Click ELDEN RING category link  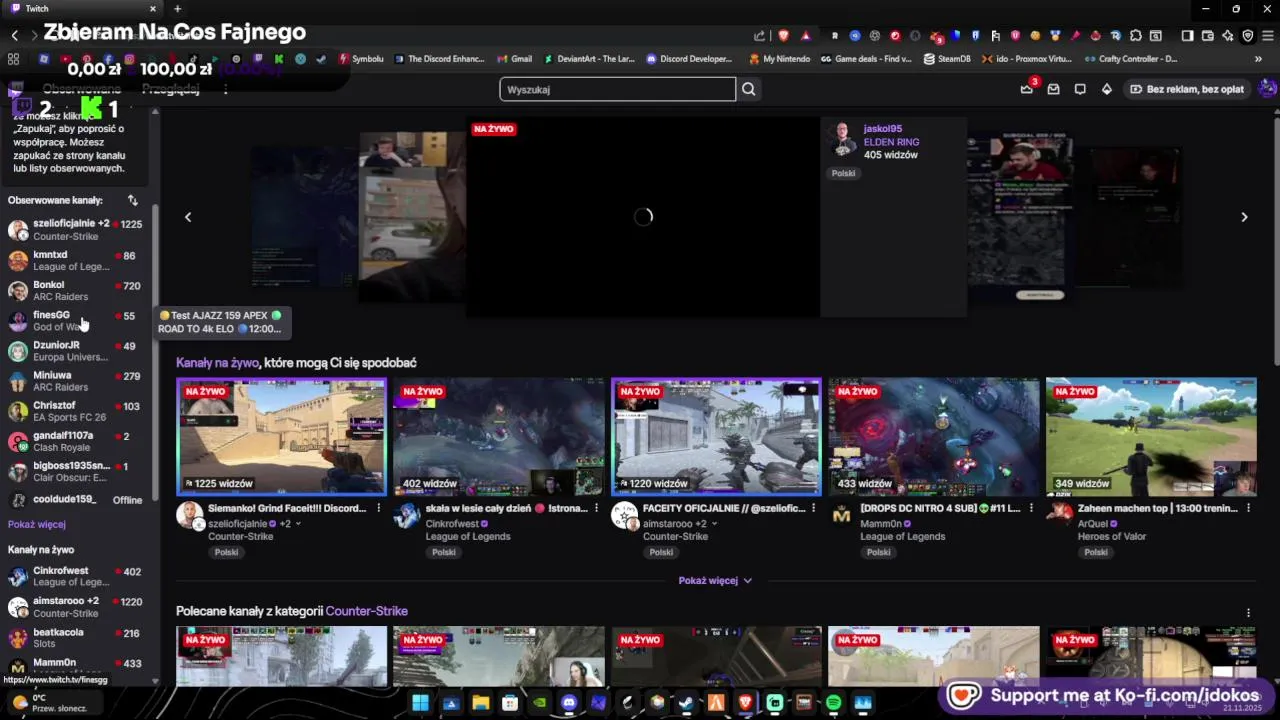click(x=891, y=142)
